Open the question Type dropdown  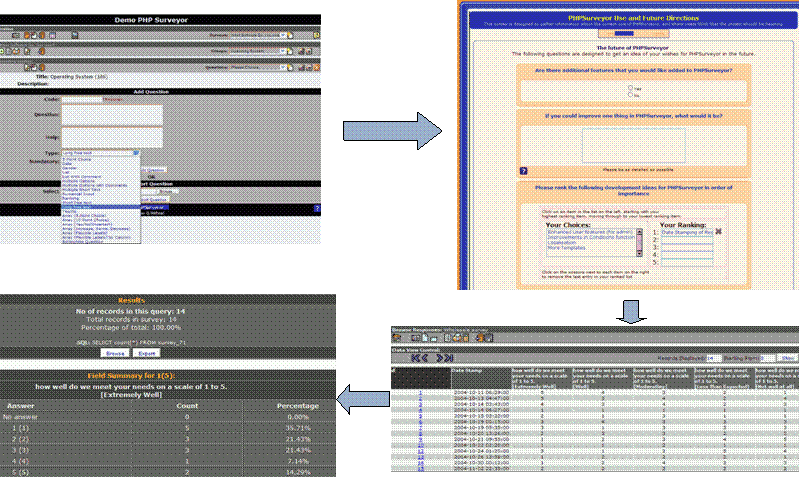coord(101,153)
